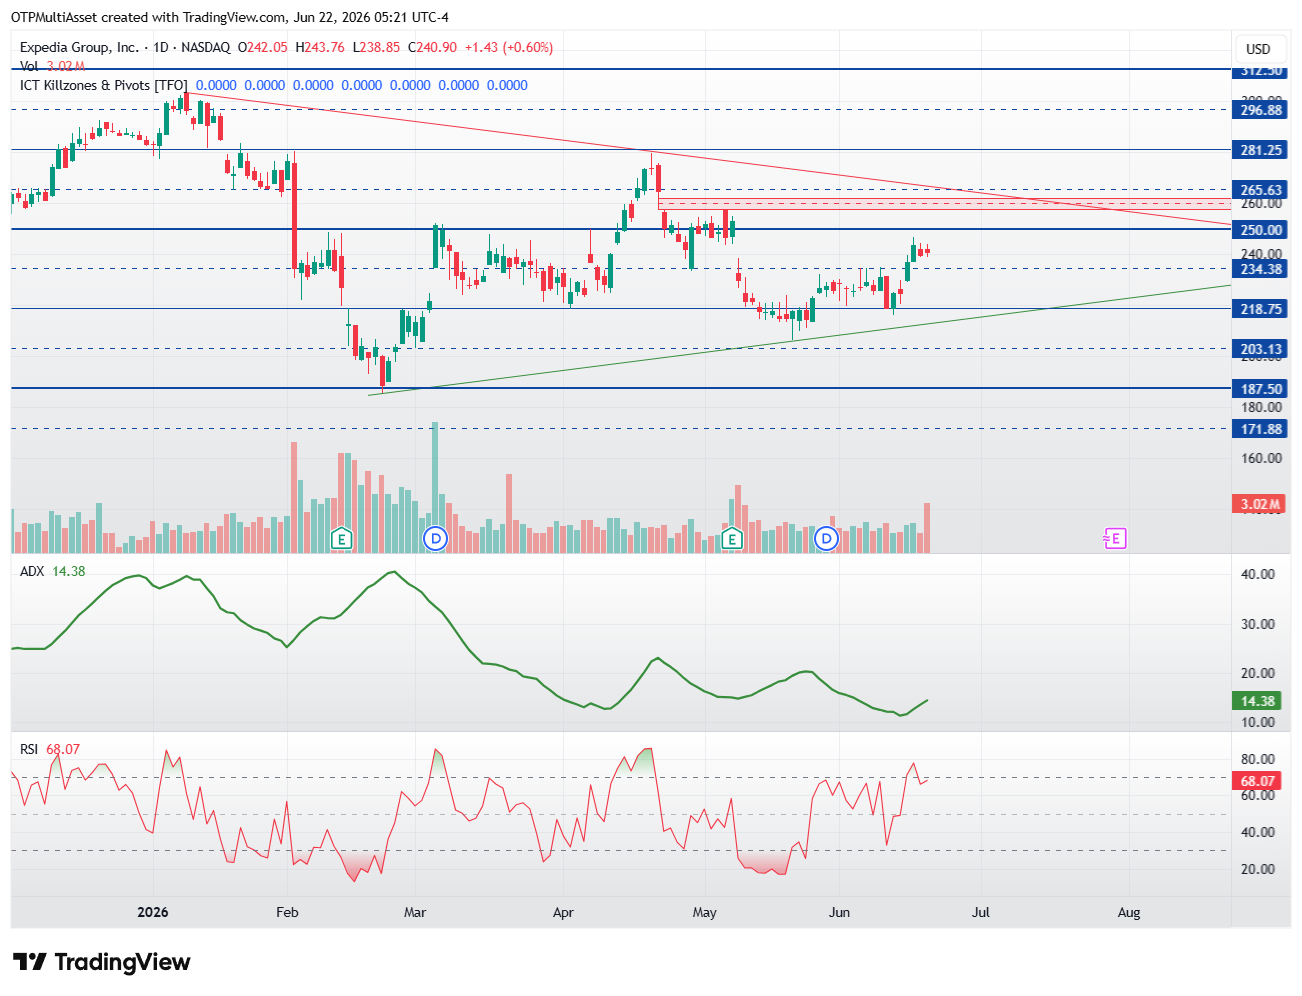Click the 265.63 price level label
Screen dimensions: 1302x996
click(x=1261, y=190)
